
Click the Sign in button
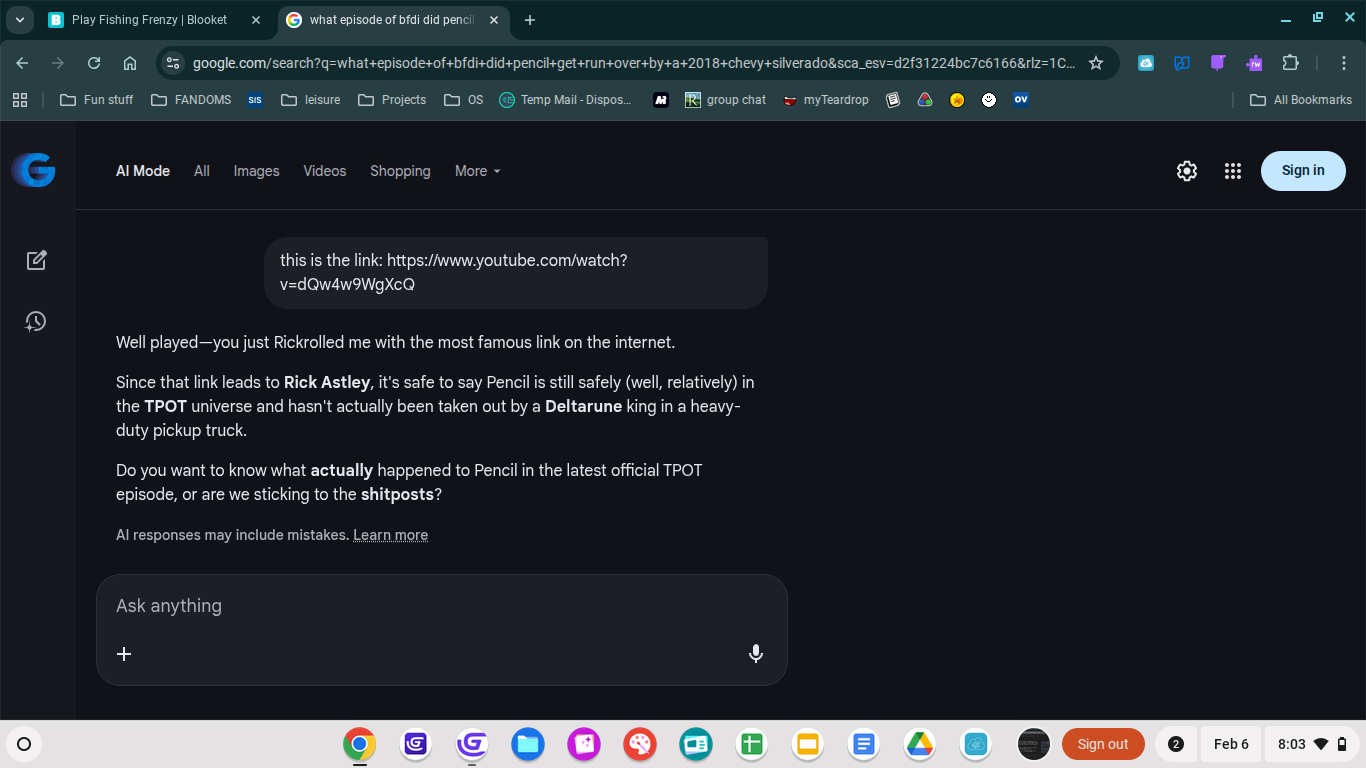pos(1302,171)
